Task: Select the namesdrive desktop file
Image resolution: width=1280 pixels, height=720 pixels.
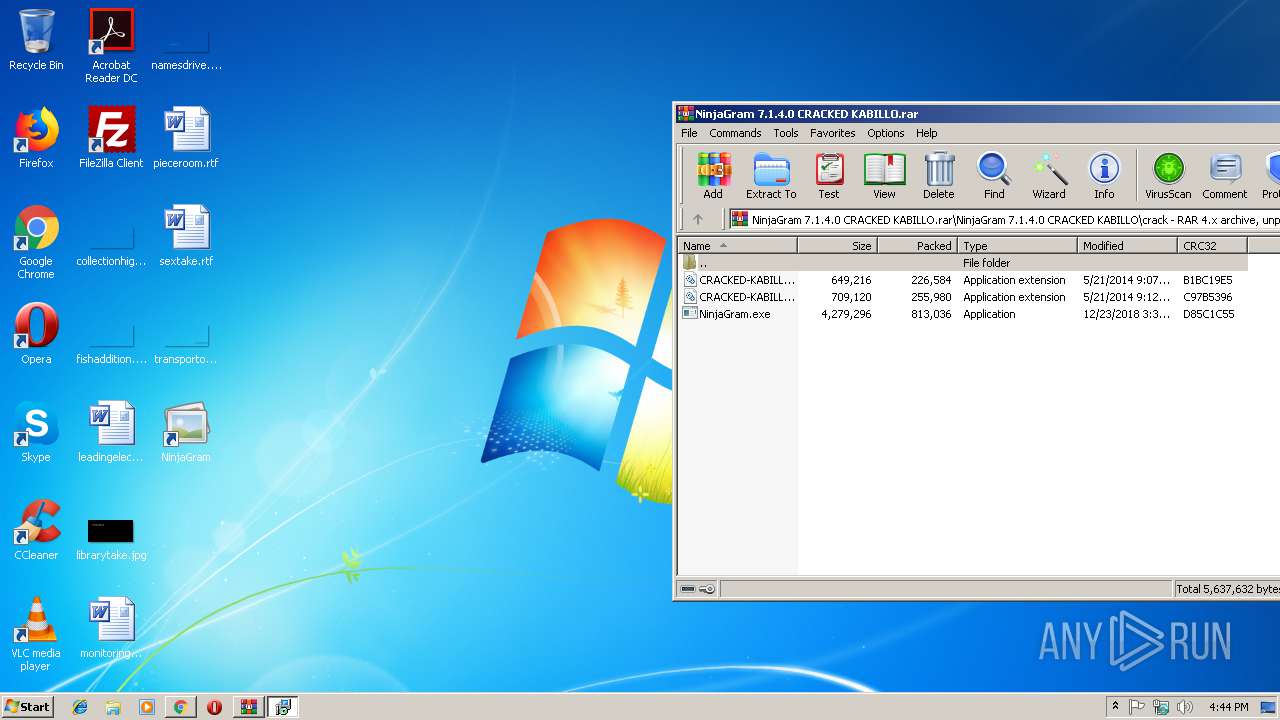Action: point(186,51)
